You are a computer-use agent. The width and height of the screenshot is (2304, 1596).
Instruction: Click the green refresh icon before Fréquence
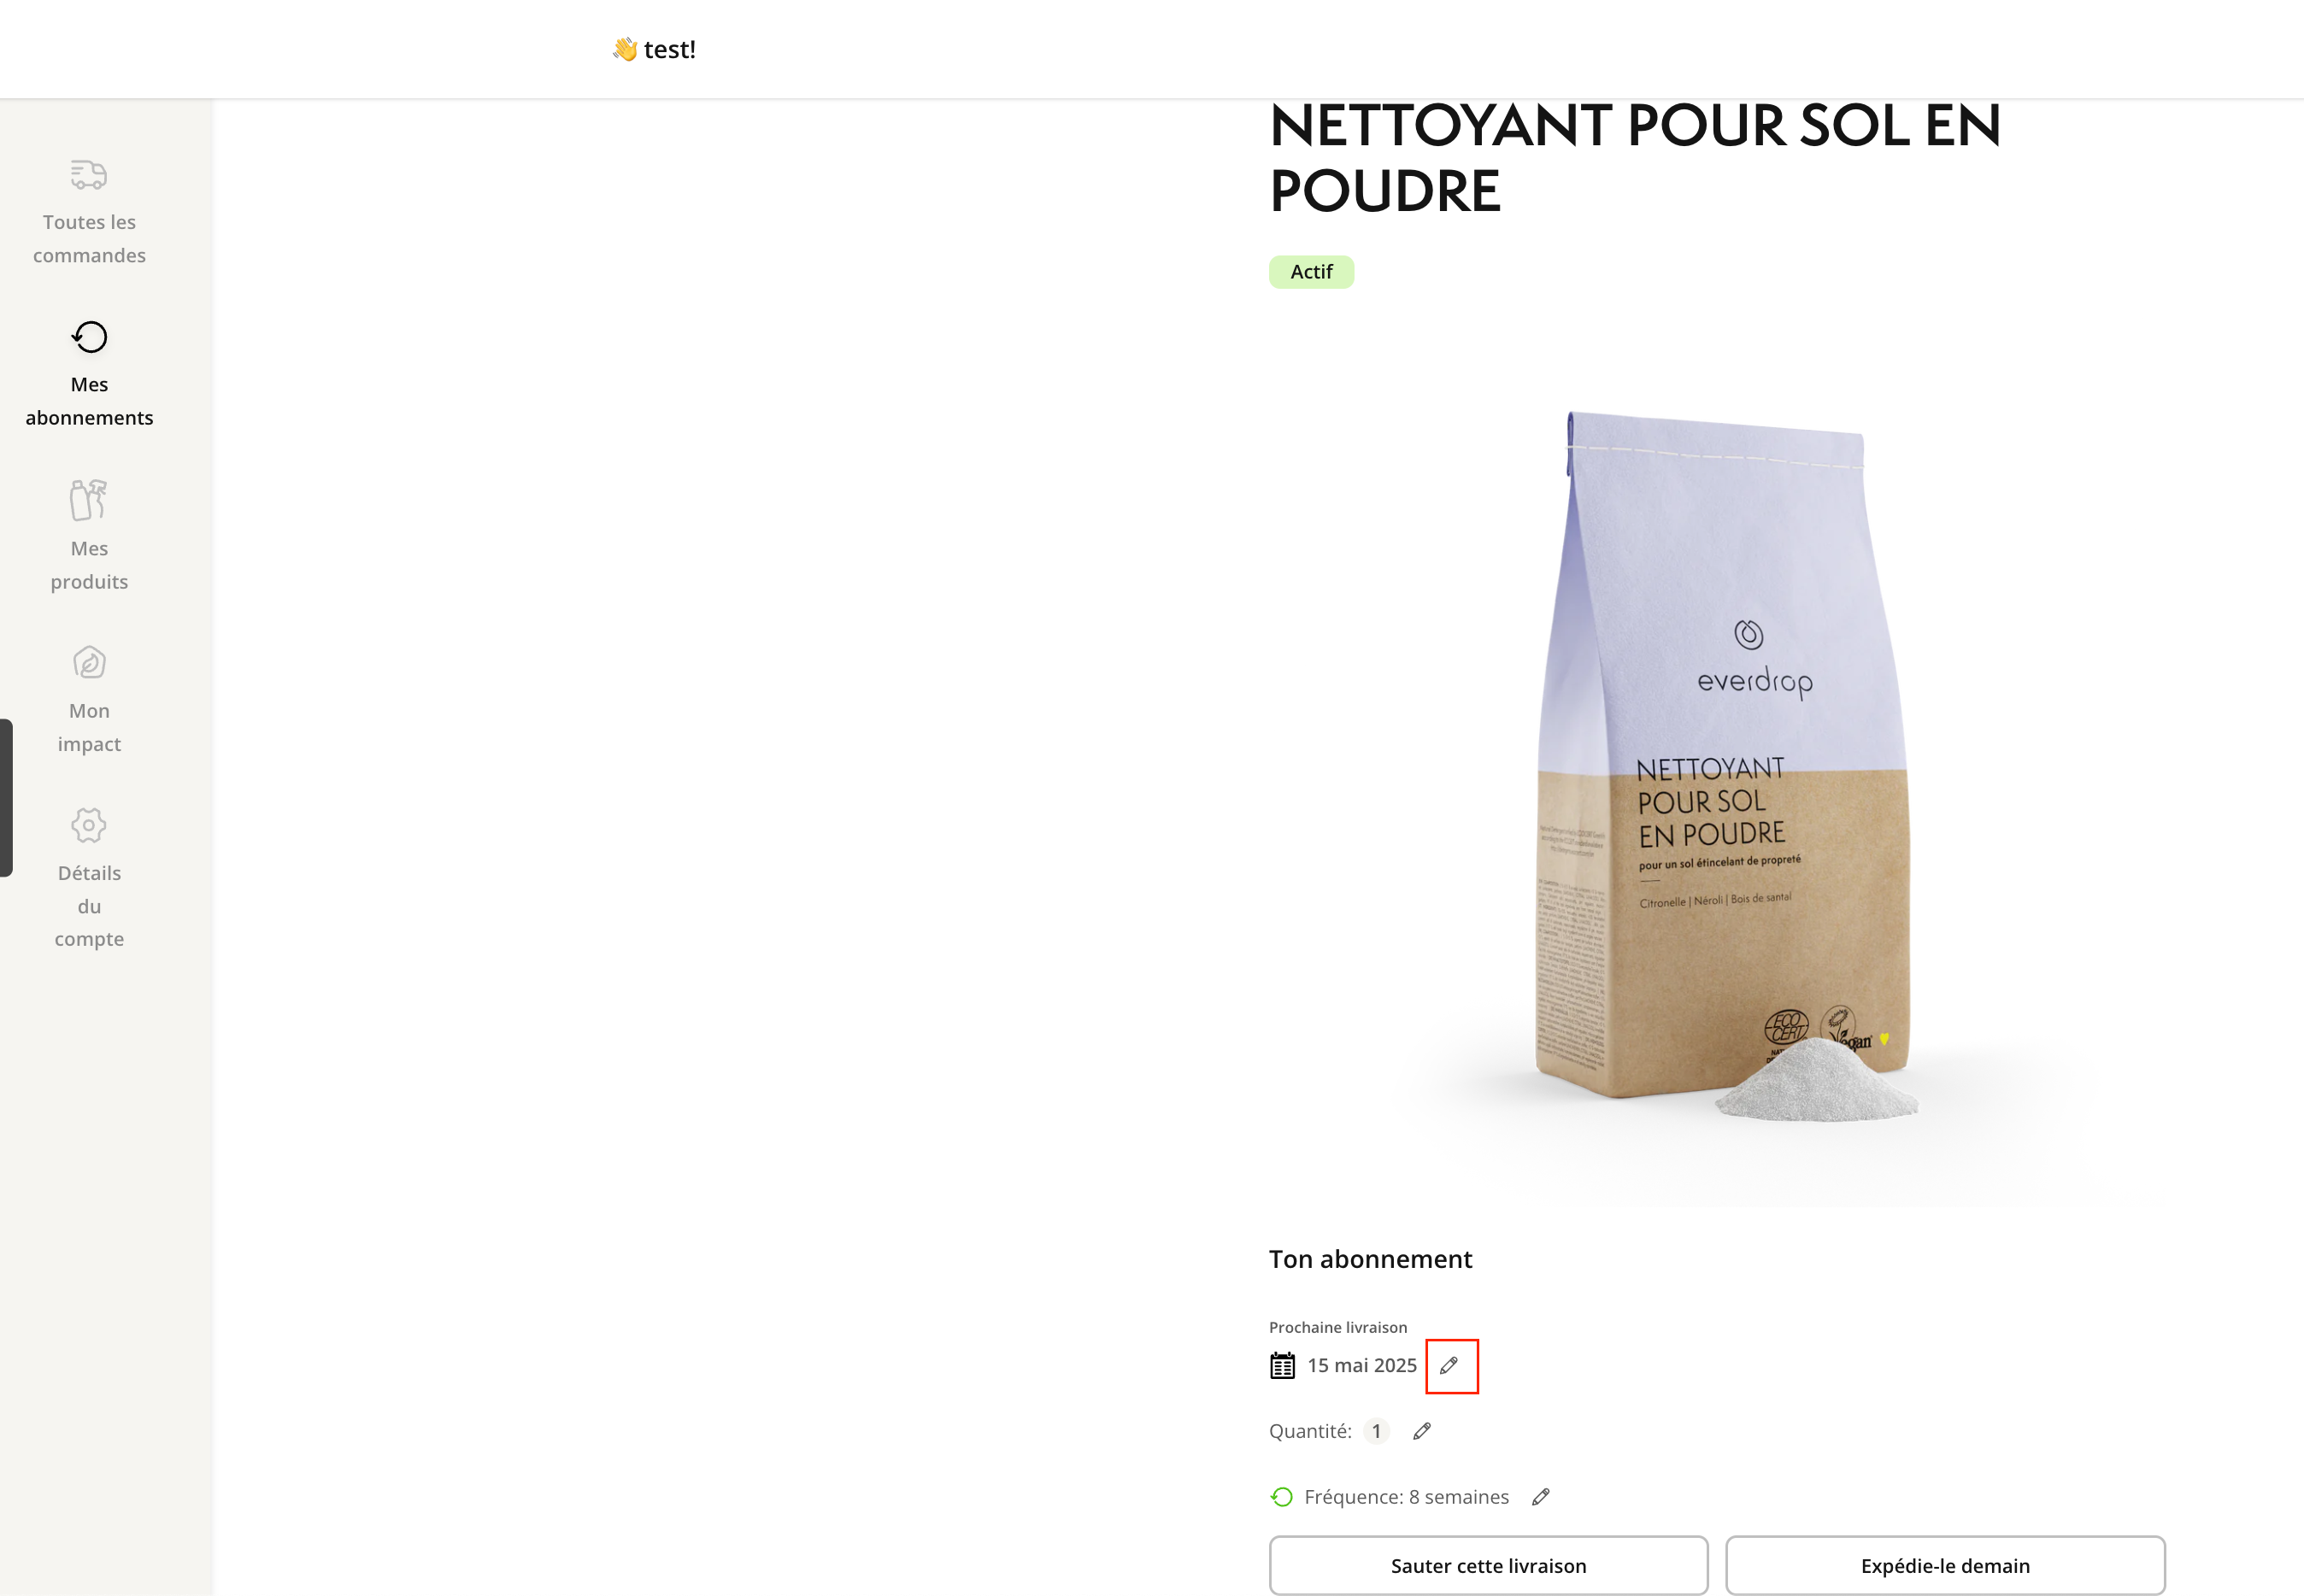coord(1282,1497)
